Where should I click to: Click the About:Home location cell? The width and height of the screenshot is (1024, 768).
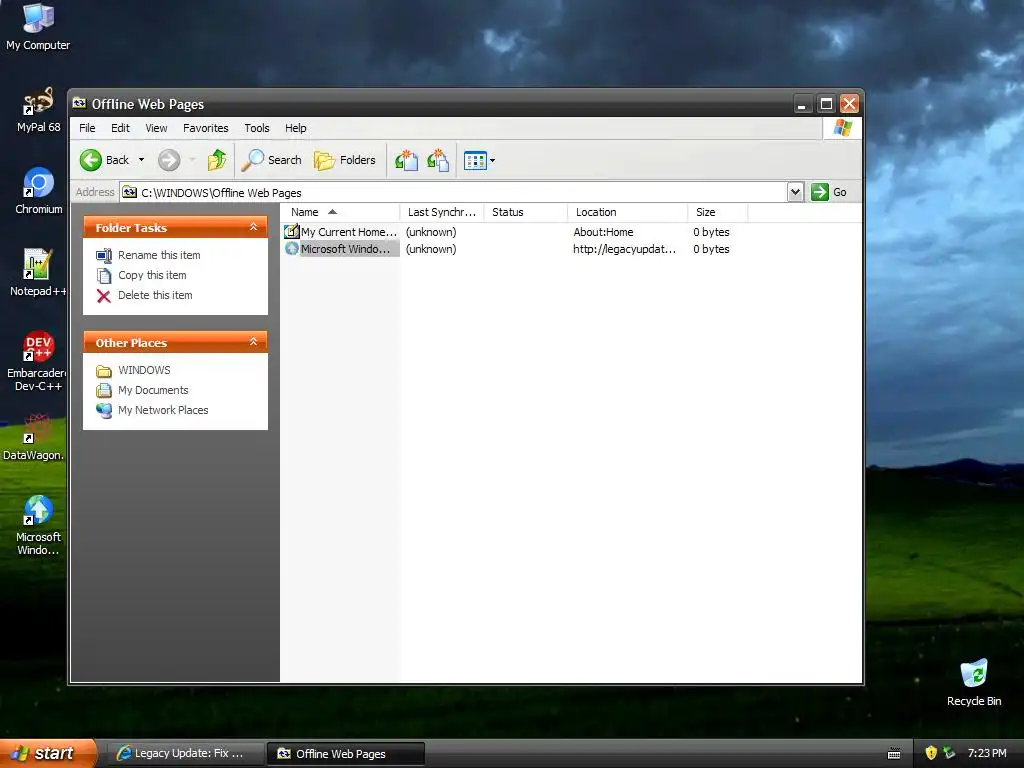click(603, 232)
